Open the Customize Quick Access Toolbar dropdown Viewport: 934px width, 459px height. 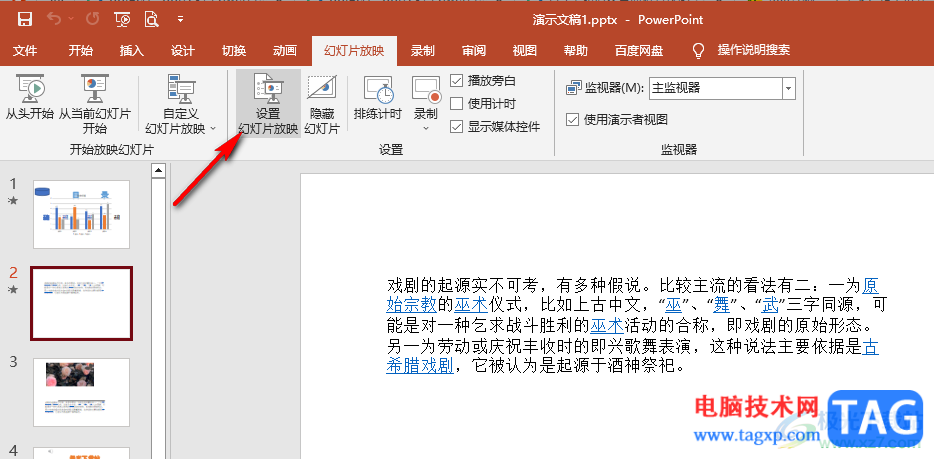pyautogui.click(x=180, y=20)
